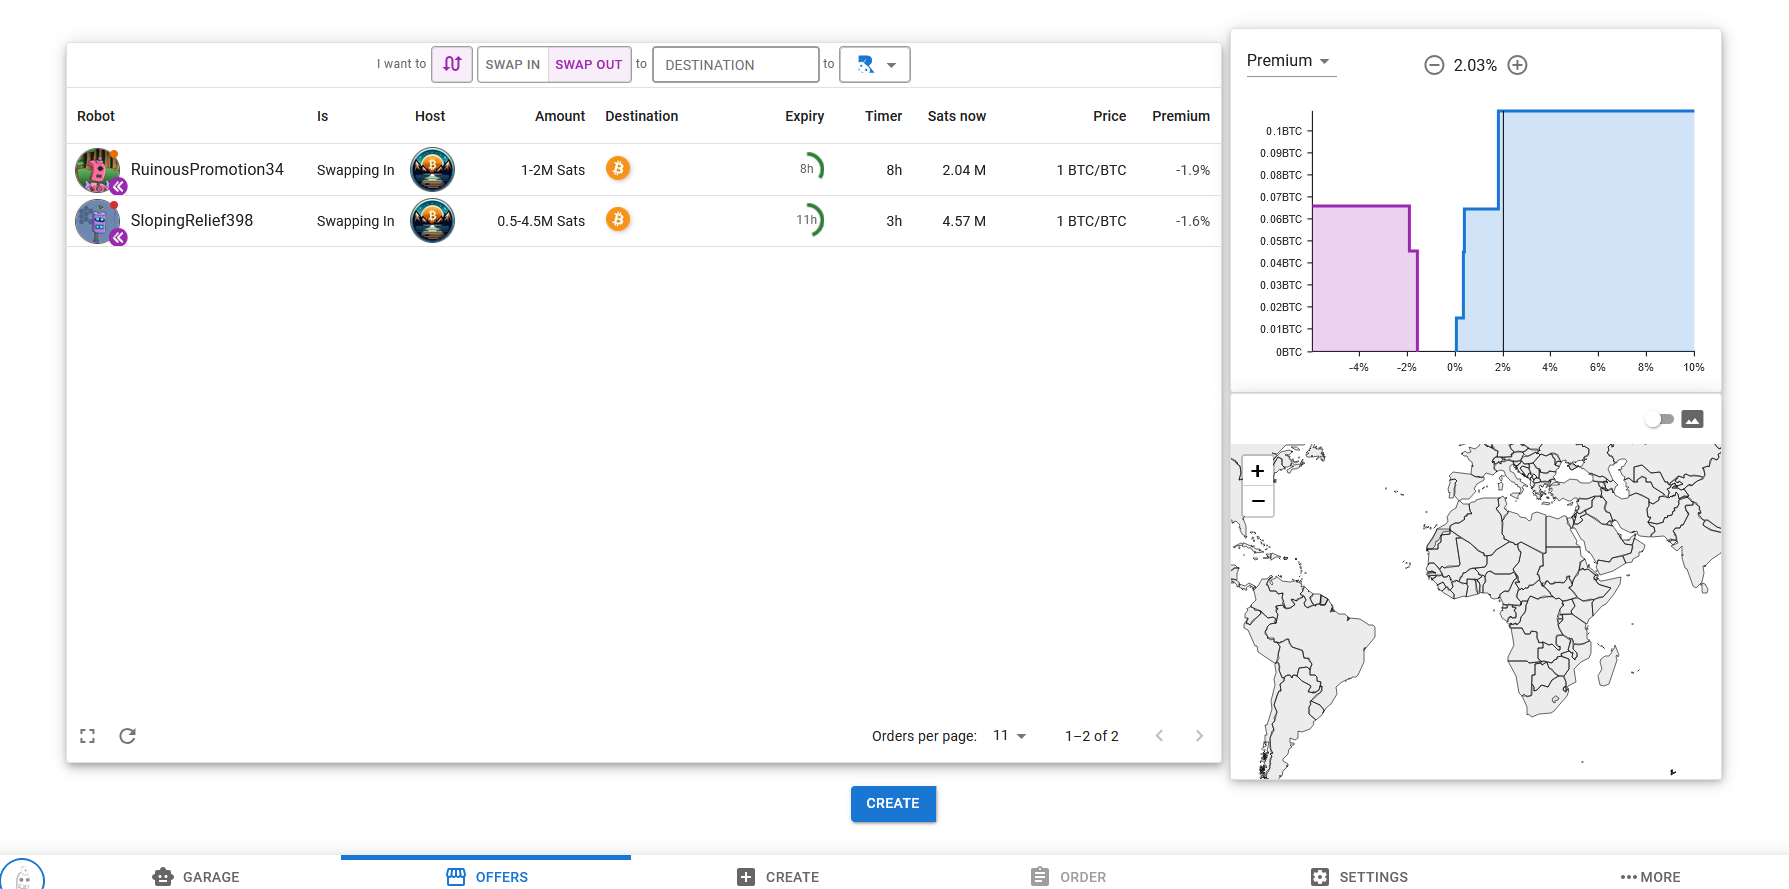
Task: Open SlopingRelief398 robot avatar
Action: (x=98, y=221)
